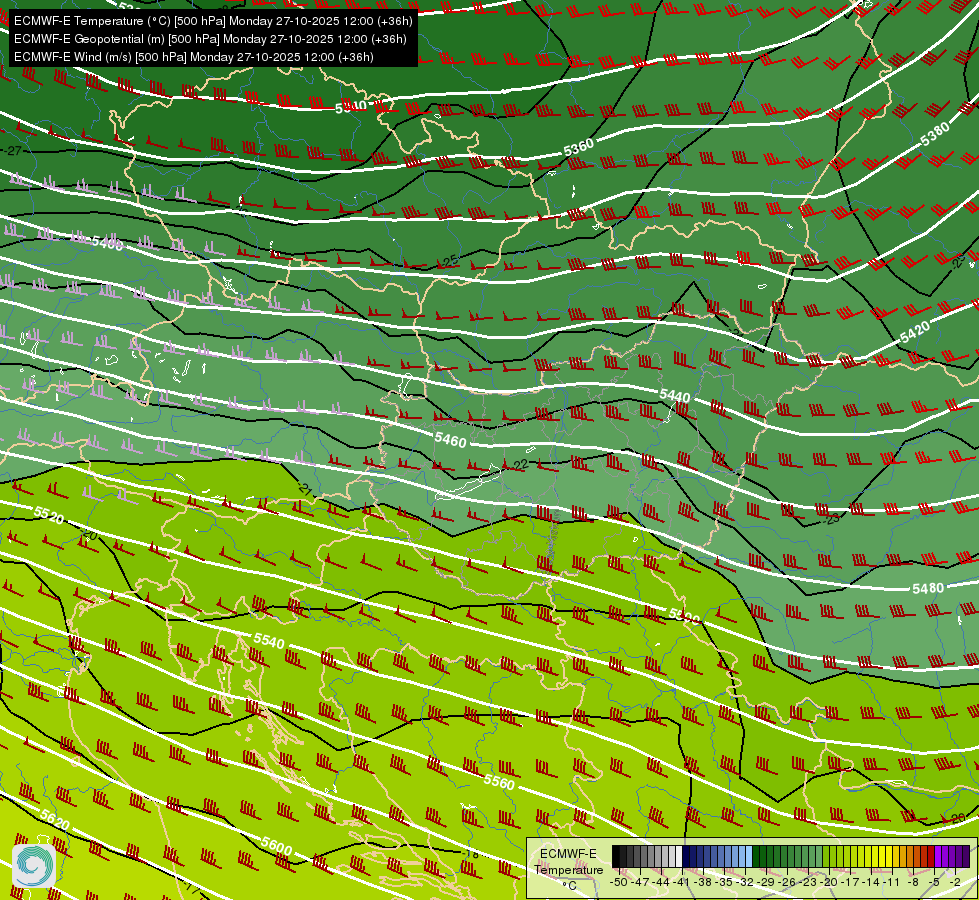This screenshot has height=900, width=979.
Task: Pick the pure black swatch in the colorbar
Action: click(616, 856)
